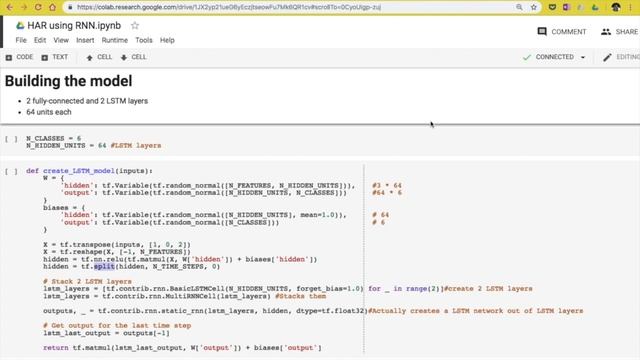Click the '#64 * 6' comment
This screenshot has width=640, height=360.
click(x=387, y=193)
